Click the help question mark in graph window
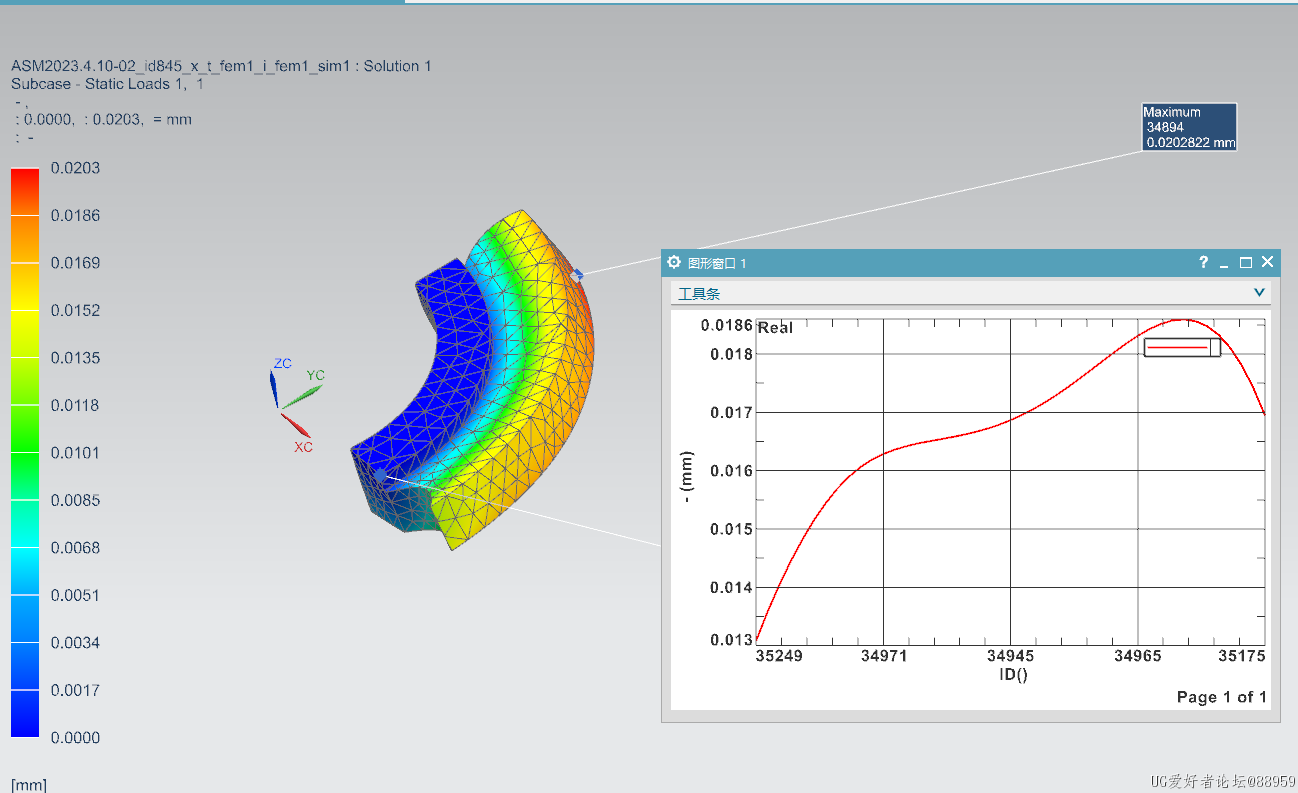Image resolution: width=1298 pixels, height=793 pixels. pos(1204,262)
